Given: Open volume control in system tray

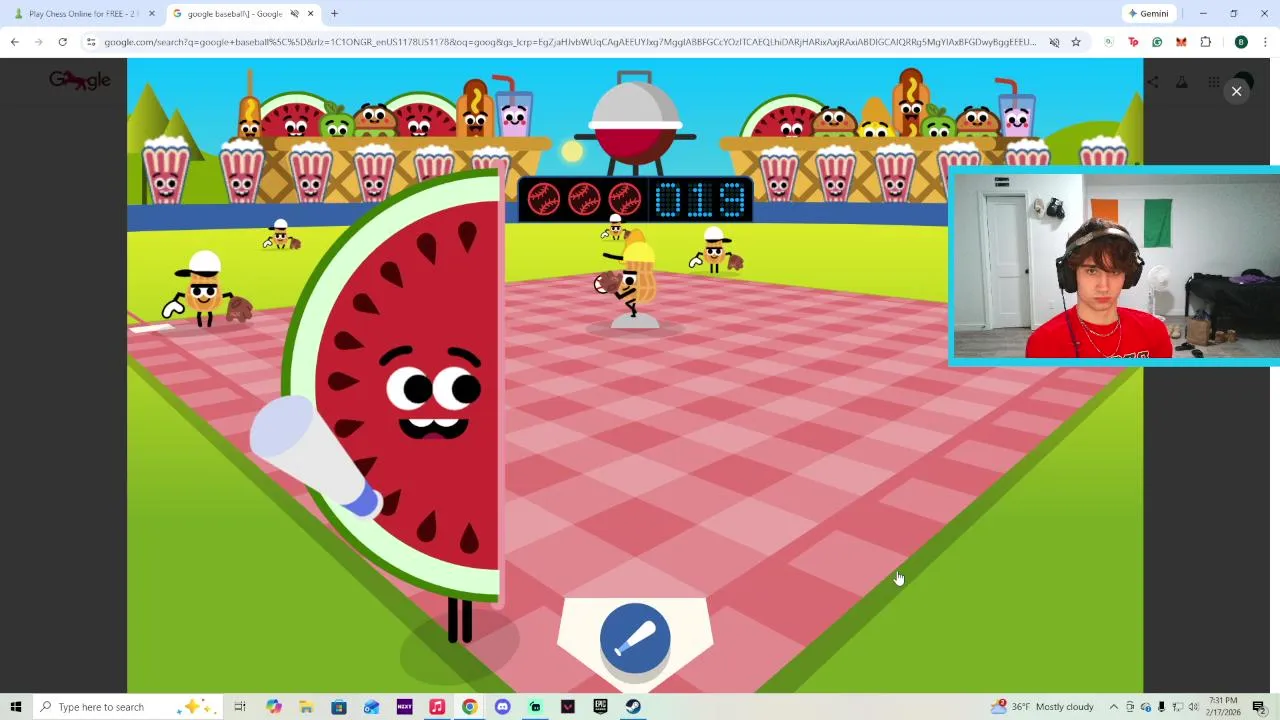Looking at the screenshot, I should point(1193,707).
